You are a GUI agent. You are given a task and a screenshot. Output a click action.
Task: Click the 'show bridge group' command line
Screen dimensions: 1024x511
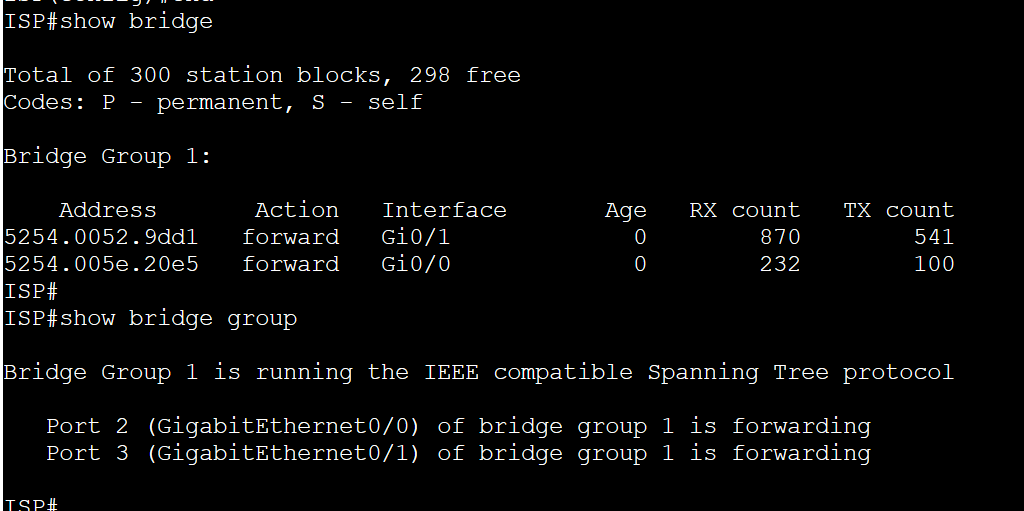tap(150, 318)
